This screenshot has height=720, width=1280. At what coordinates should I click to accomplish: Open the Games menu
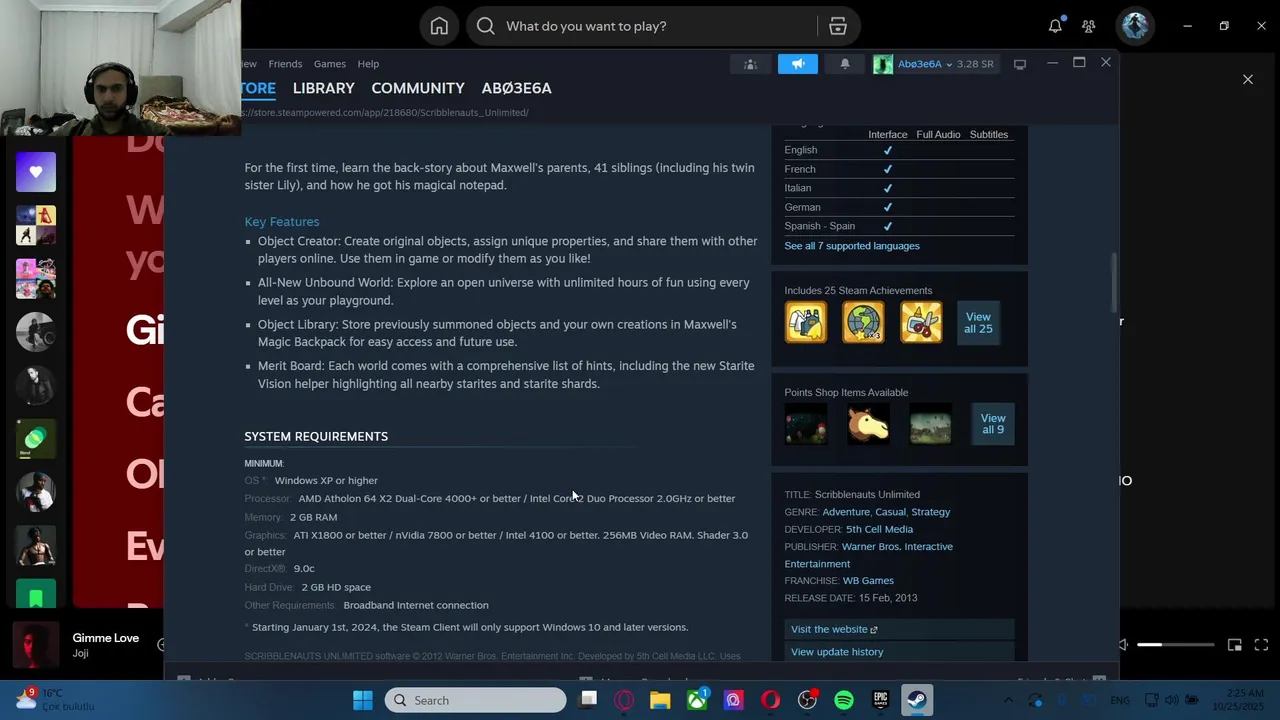click(330, 64)
